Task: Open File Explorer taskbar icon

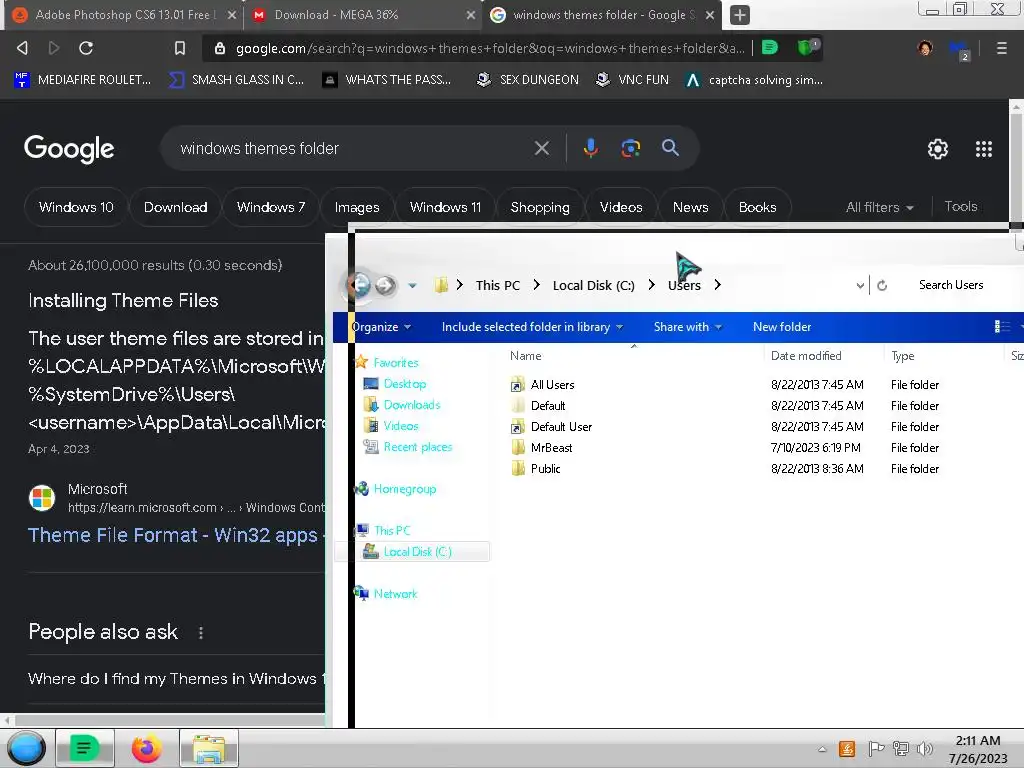Action: [209, 748]
